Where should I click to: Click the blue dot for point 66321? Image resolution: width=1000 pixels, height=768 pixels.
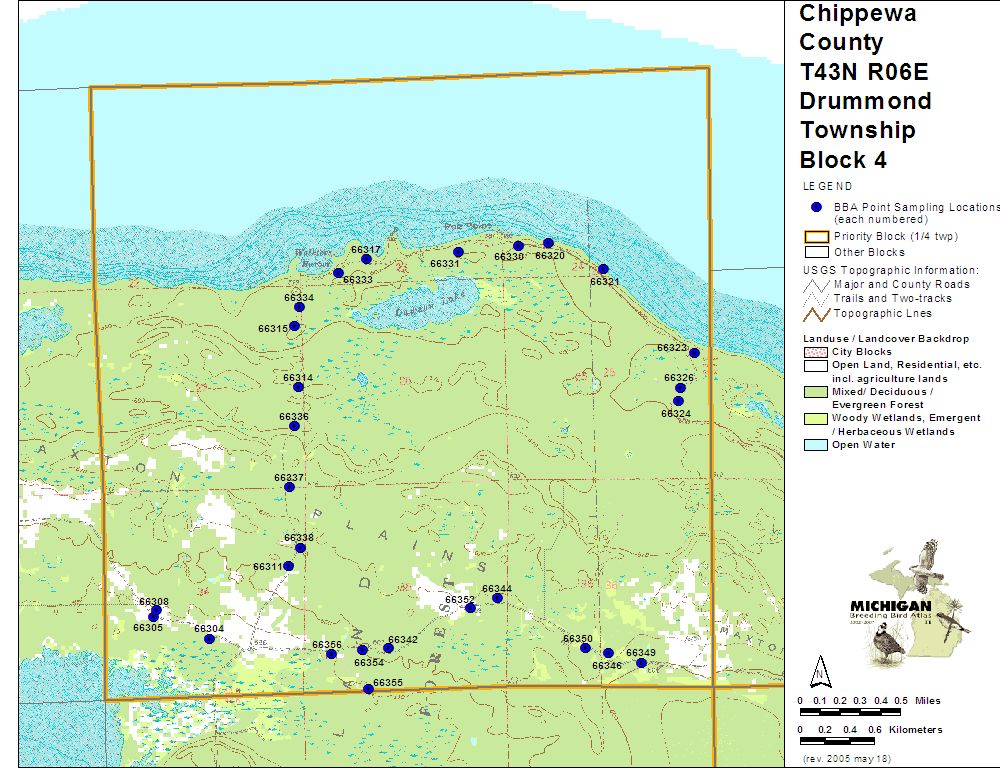pyautogui.click(x=603, y=269)
